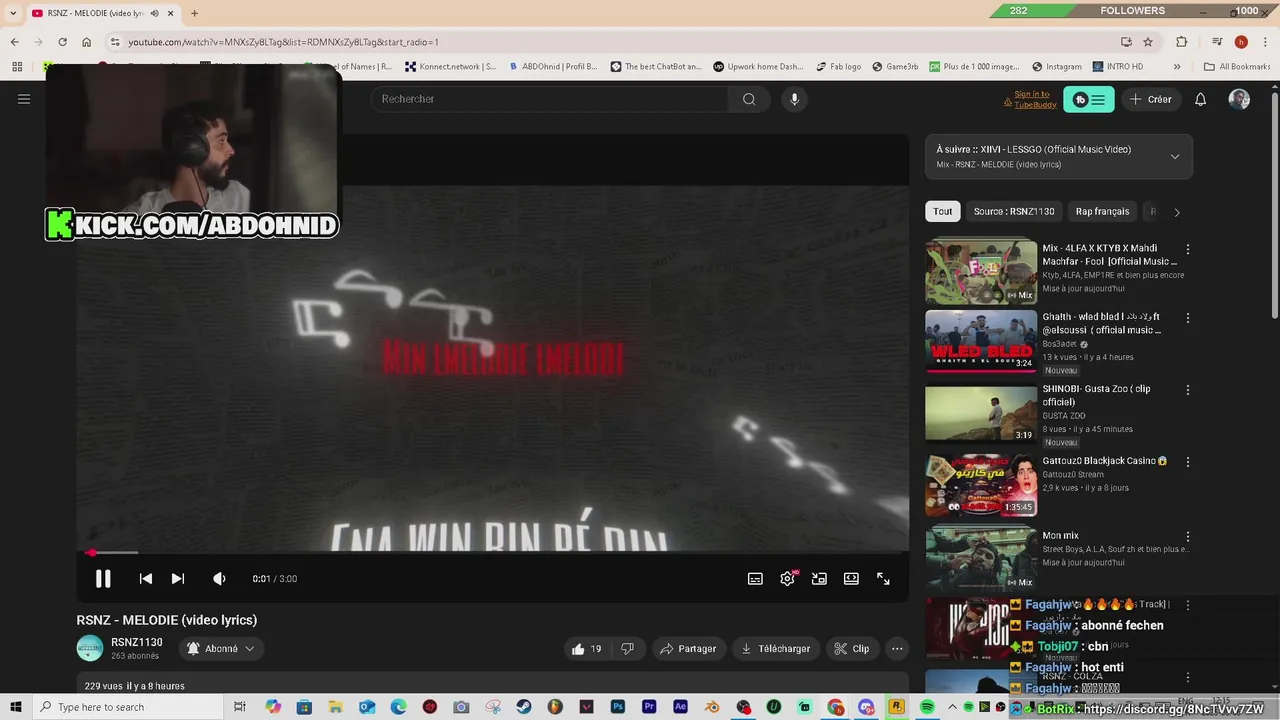Image resolution: width=1280 pixels, height=720 pixels.
Task: Bookmark this page with star icon
Action: tap(1148, 42)
